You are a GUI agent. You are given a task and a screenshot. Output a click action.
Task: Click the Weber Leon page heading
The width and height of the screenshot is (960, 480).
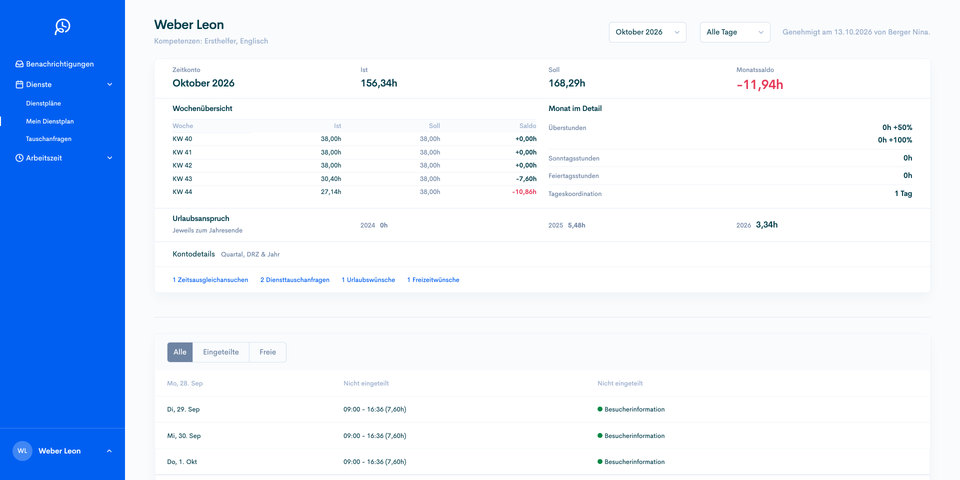189,24
